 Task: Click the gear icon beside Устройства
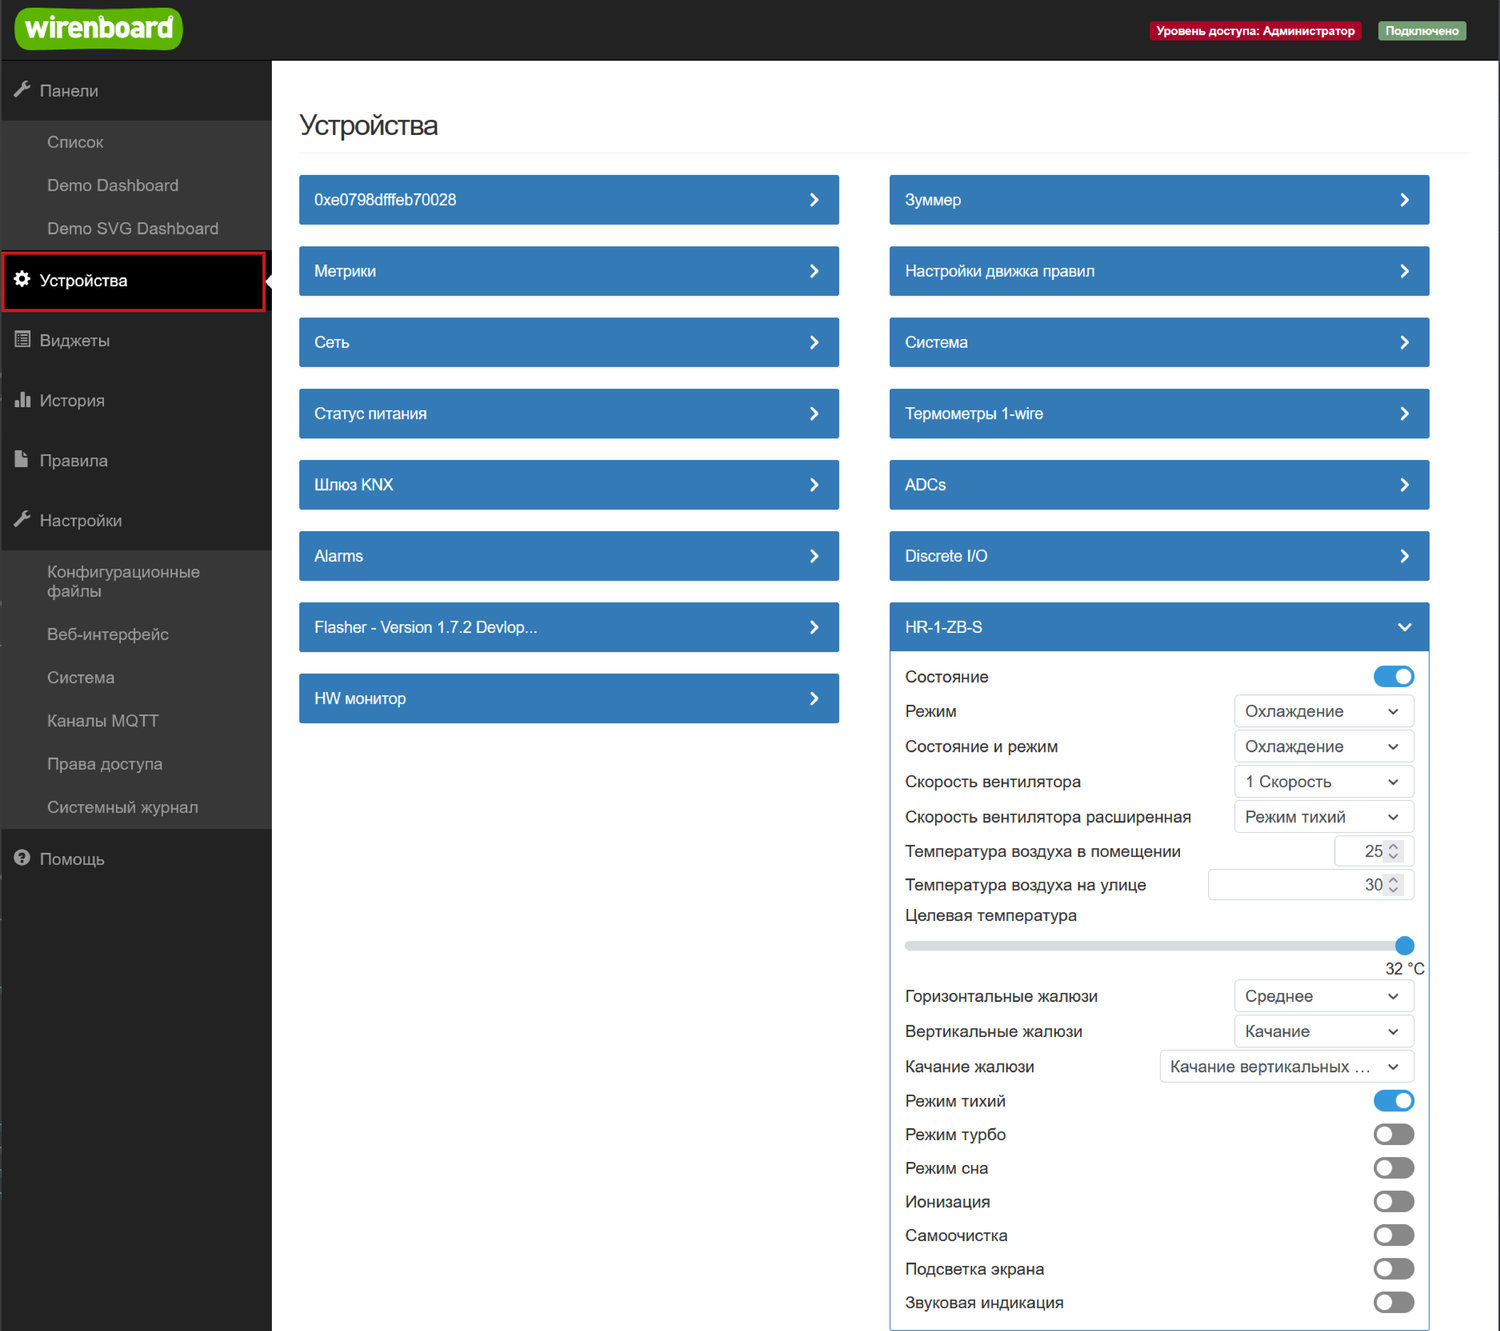click(22, 280)
